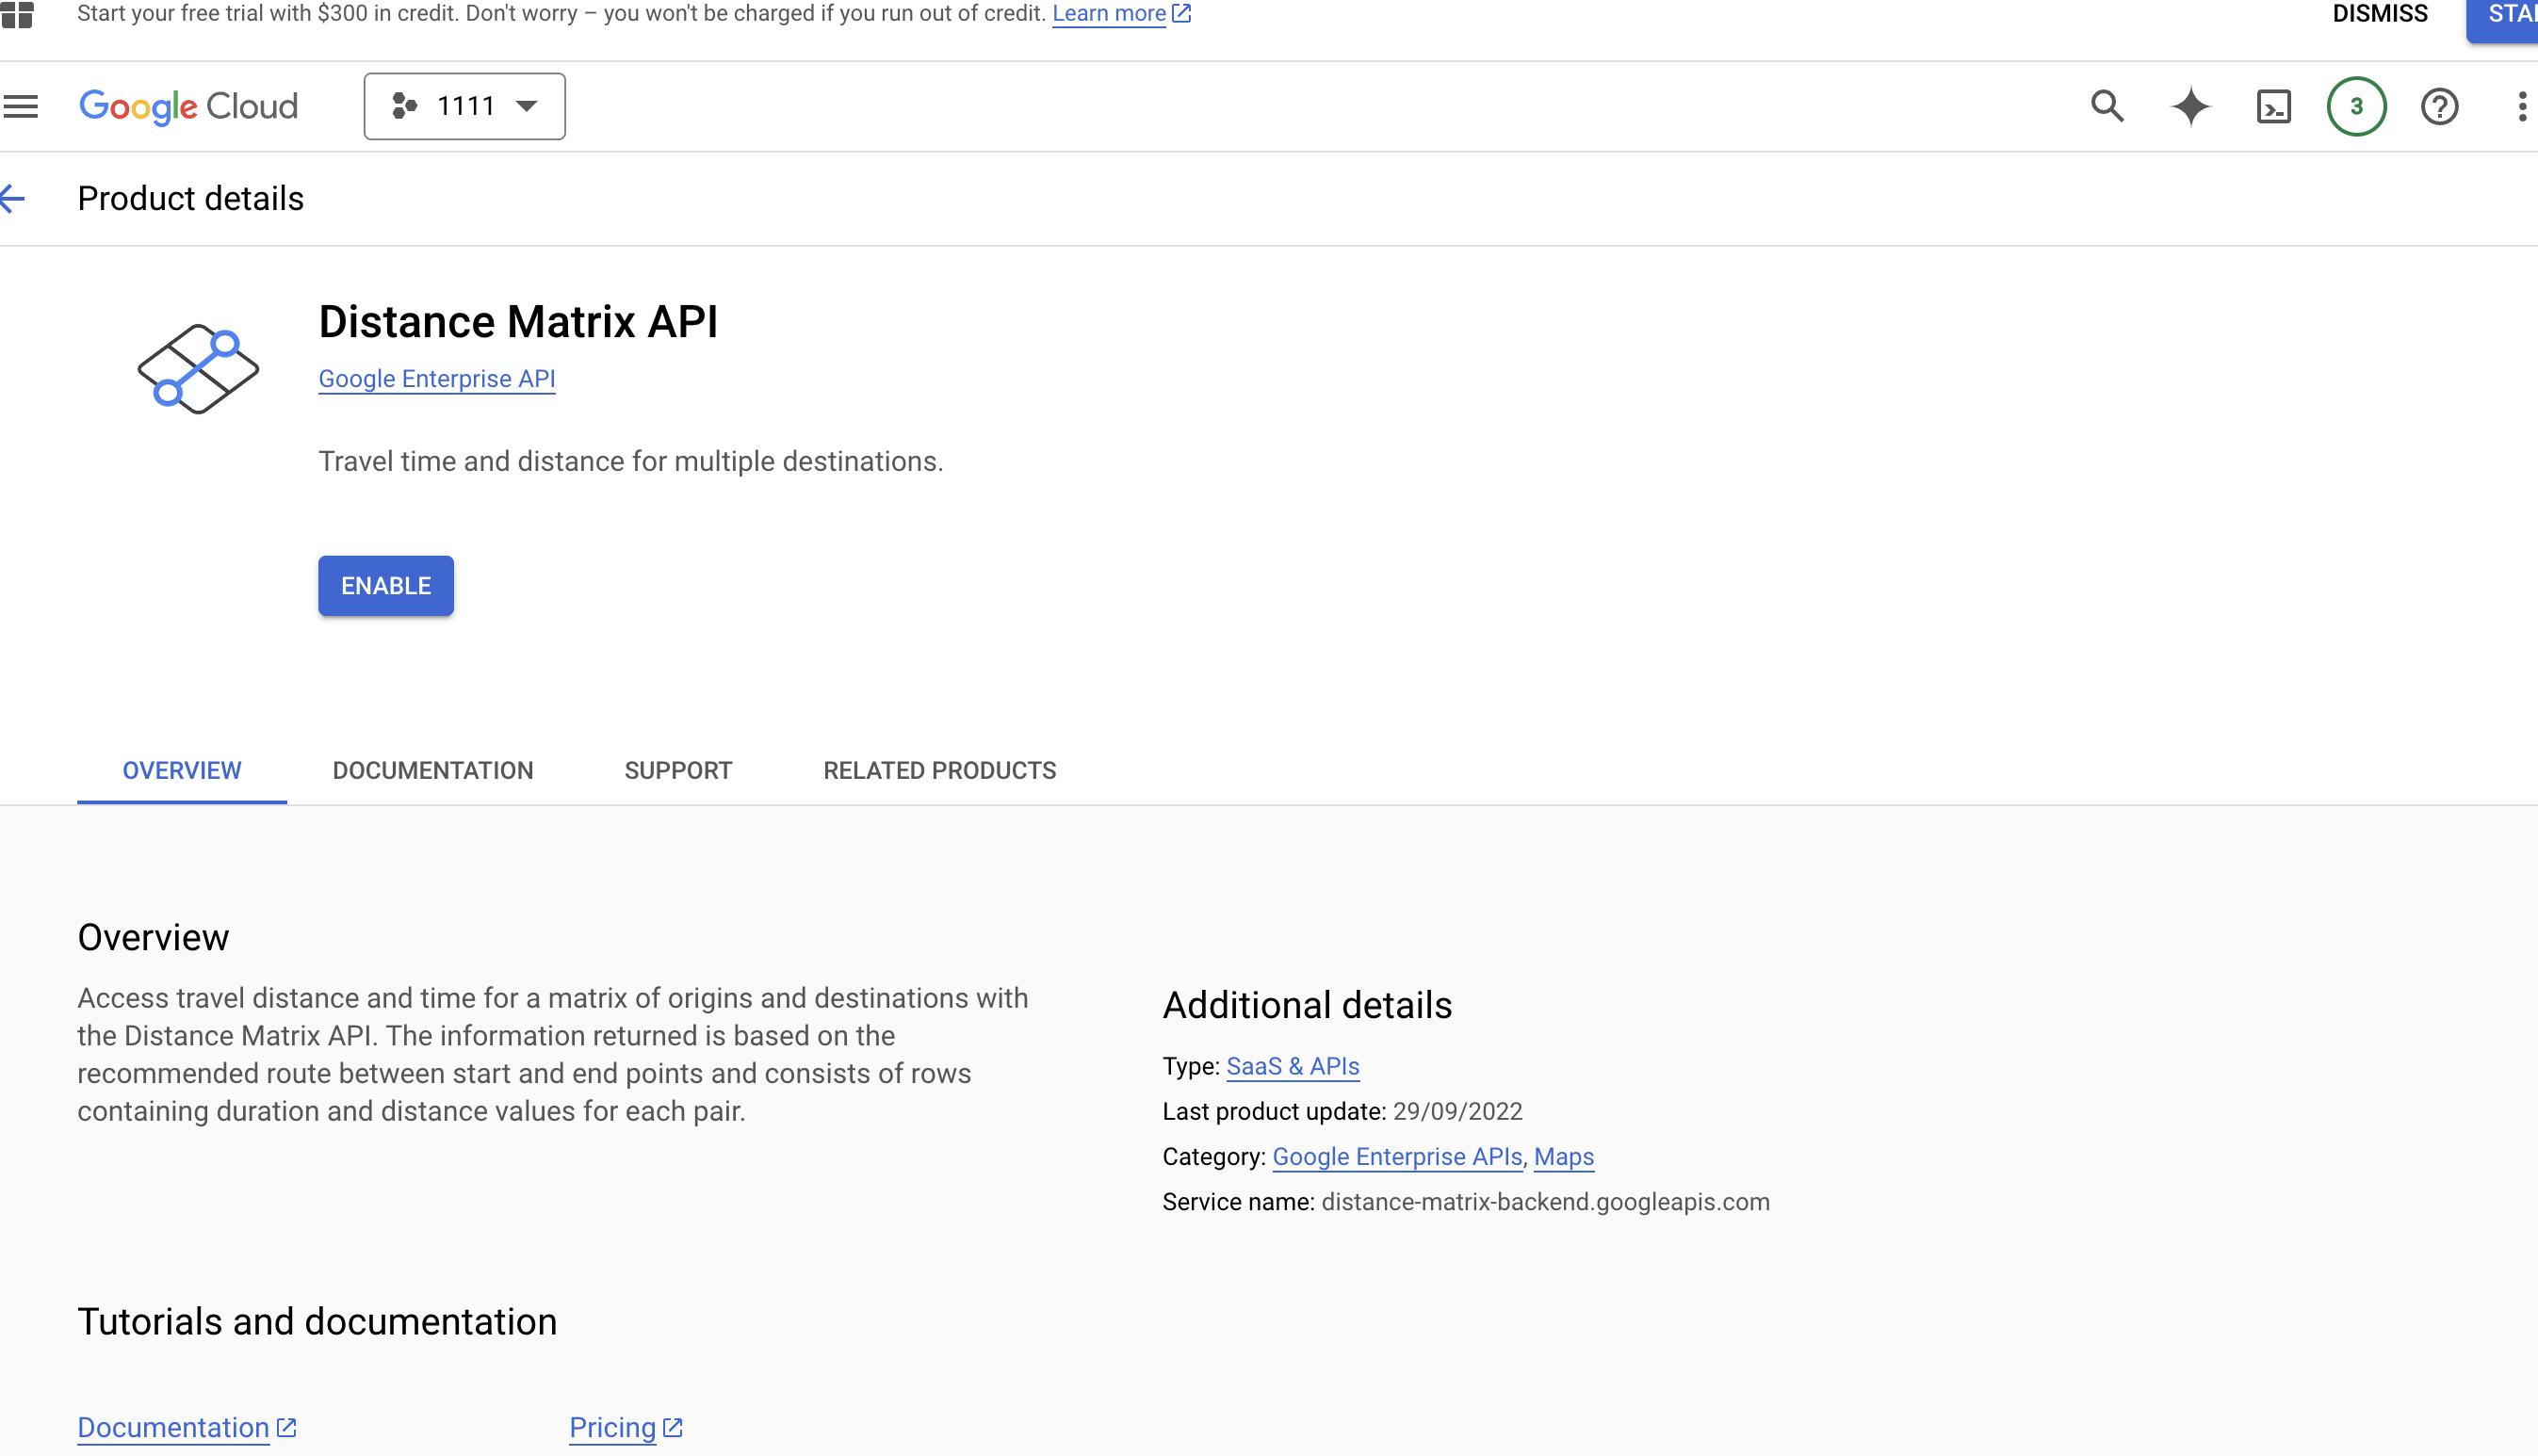Enable the Distance Matrix API

tap(386, 586)
